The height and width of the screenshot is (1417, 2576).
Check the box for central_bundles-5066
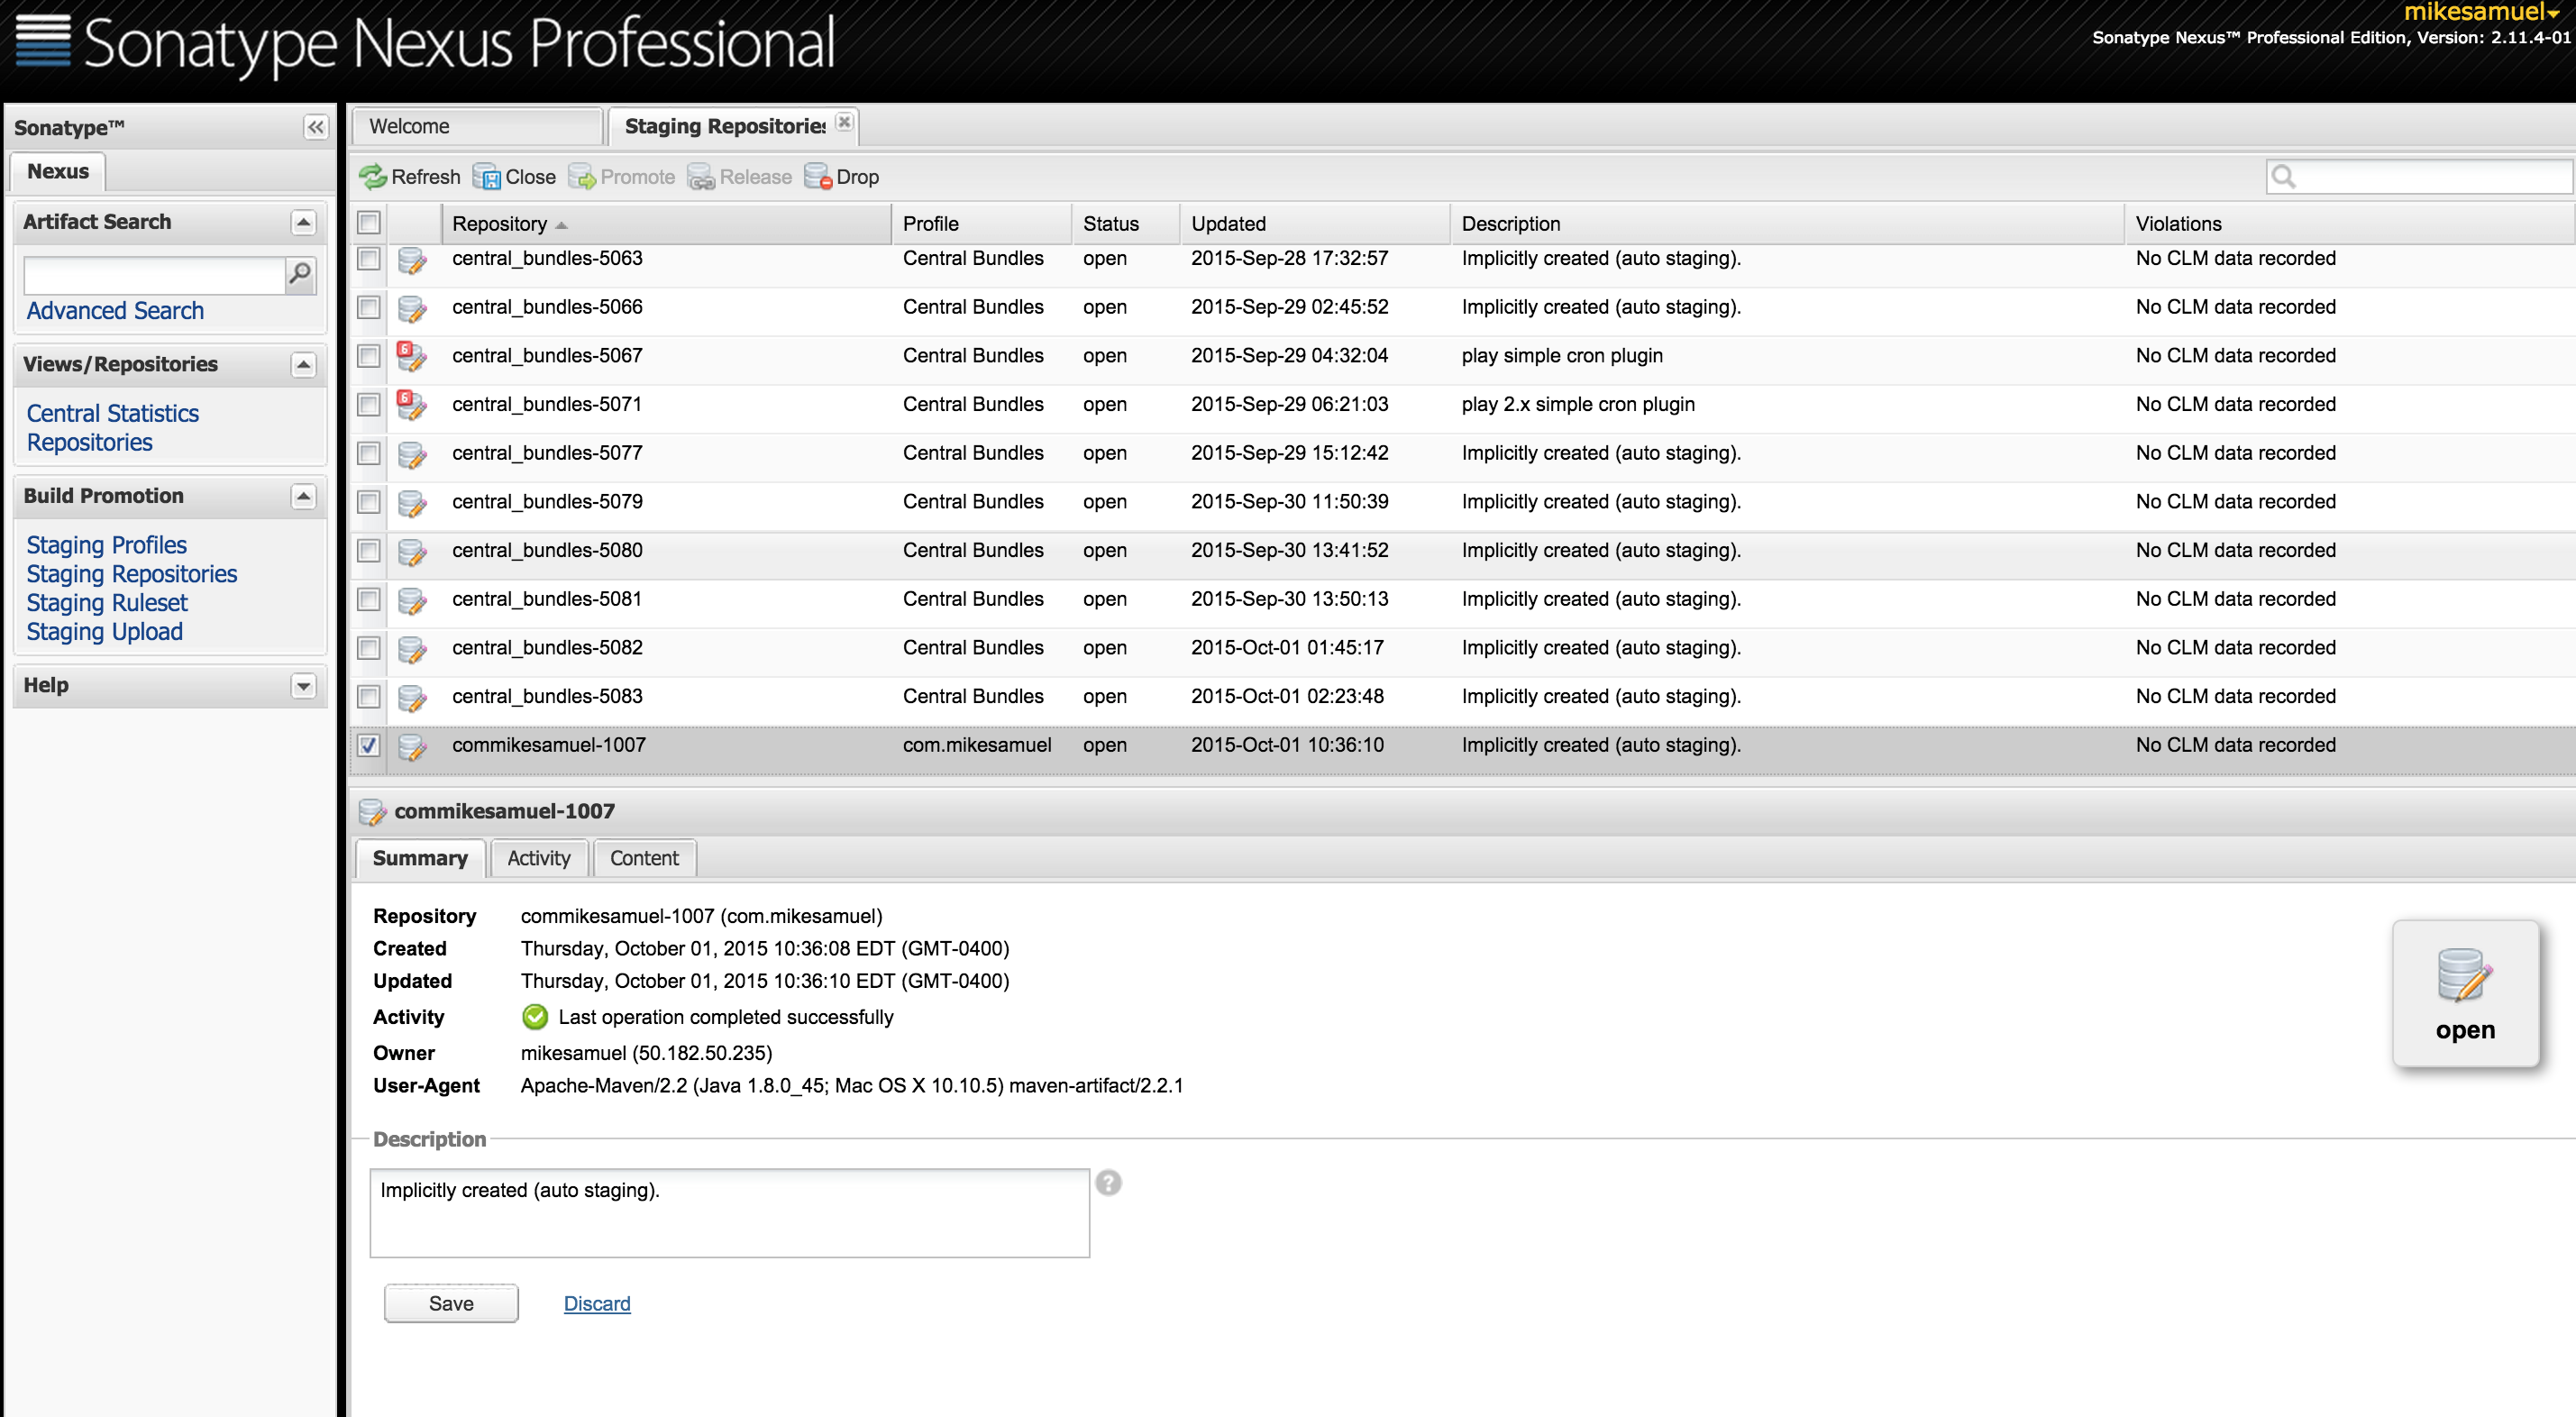pyautogui.click(x=369, y=307)
